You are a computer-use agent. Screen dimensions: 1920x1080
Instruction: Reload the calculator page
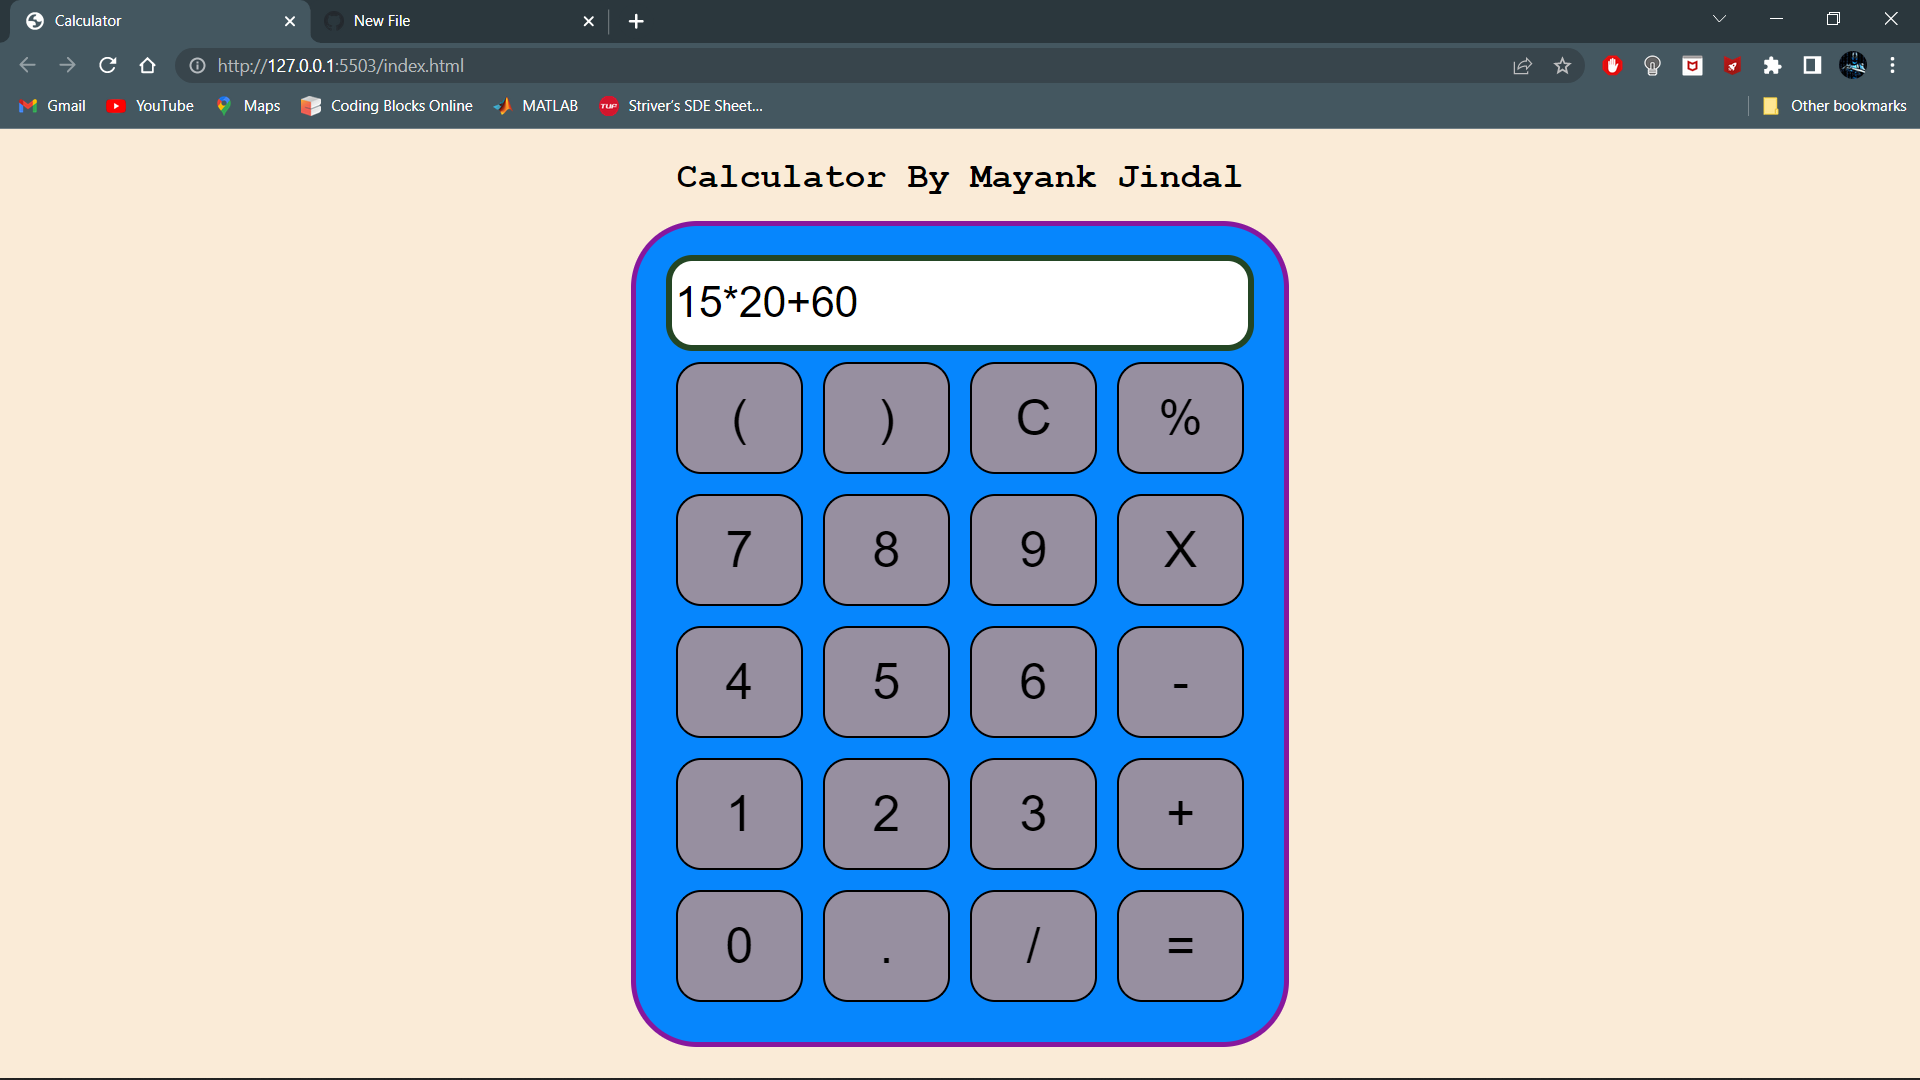click(107, 65)
